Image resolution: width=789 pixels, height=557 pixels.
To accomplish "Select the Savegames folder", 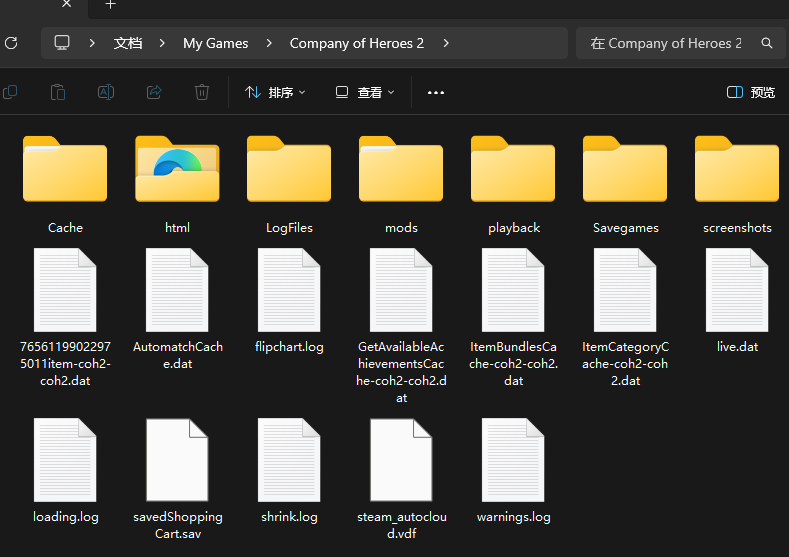I will point(625,185).
